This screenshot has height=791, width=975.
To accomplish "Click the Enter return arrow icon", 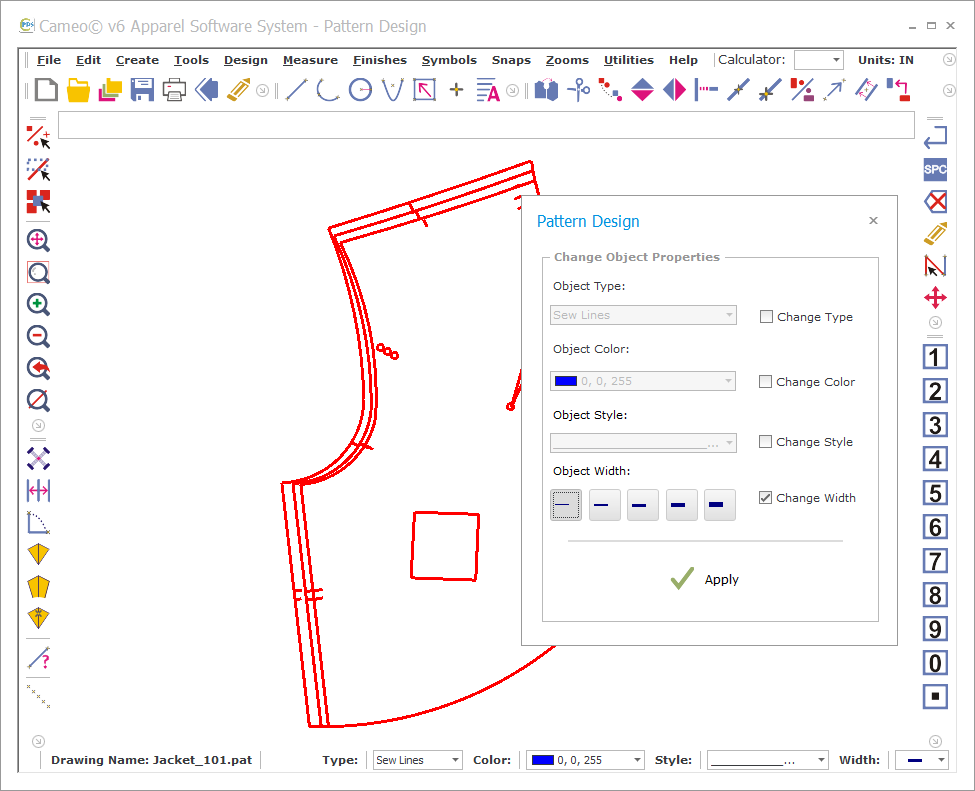I will (x=935, y=137).
